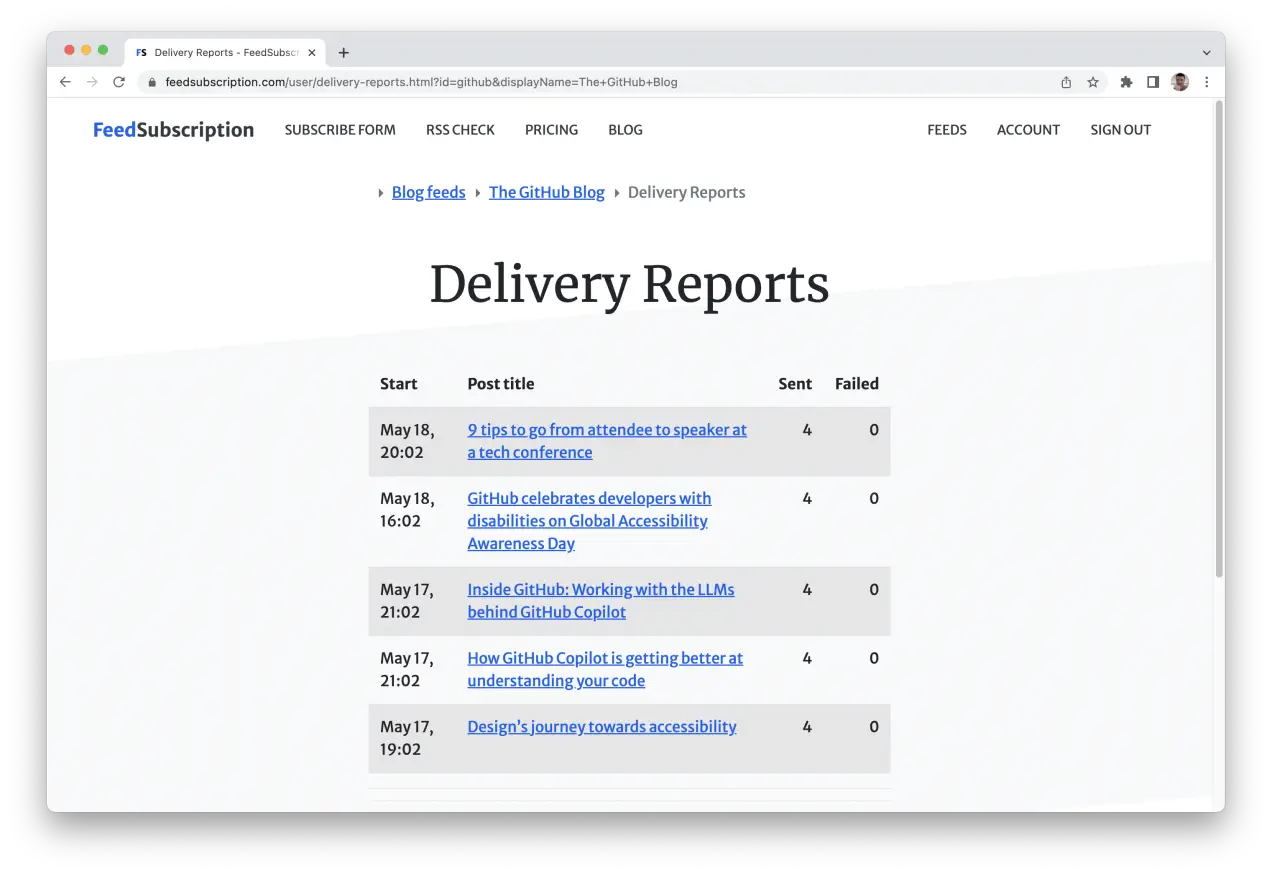The width and height of the screenshot is (1272, 874).
Task: View site security via the padlock icon
Action: (x=151, y=82)
